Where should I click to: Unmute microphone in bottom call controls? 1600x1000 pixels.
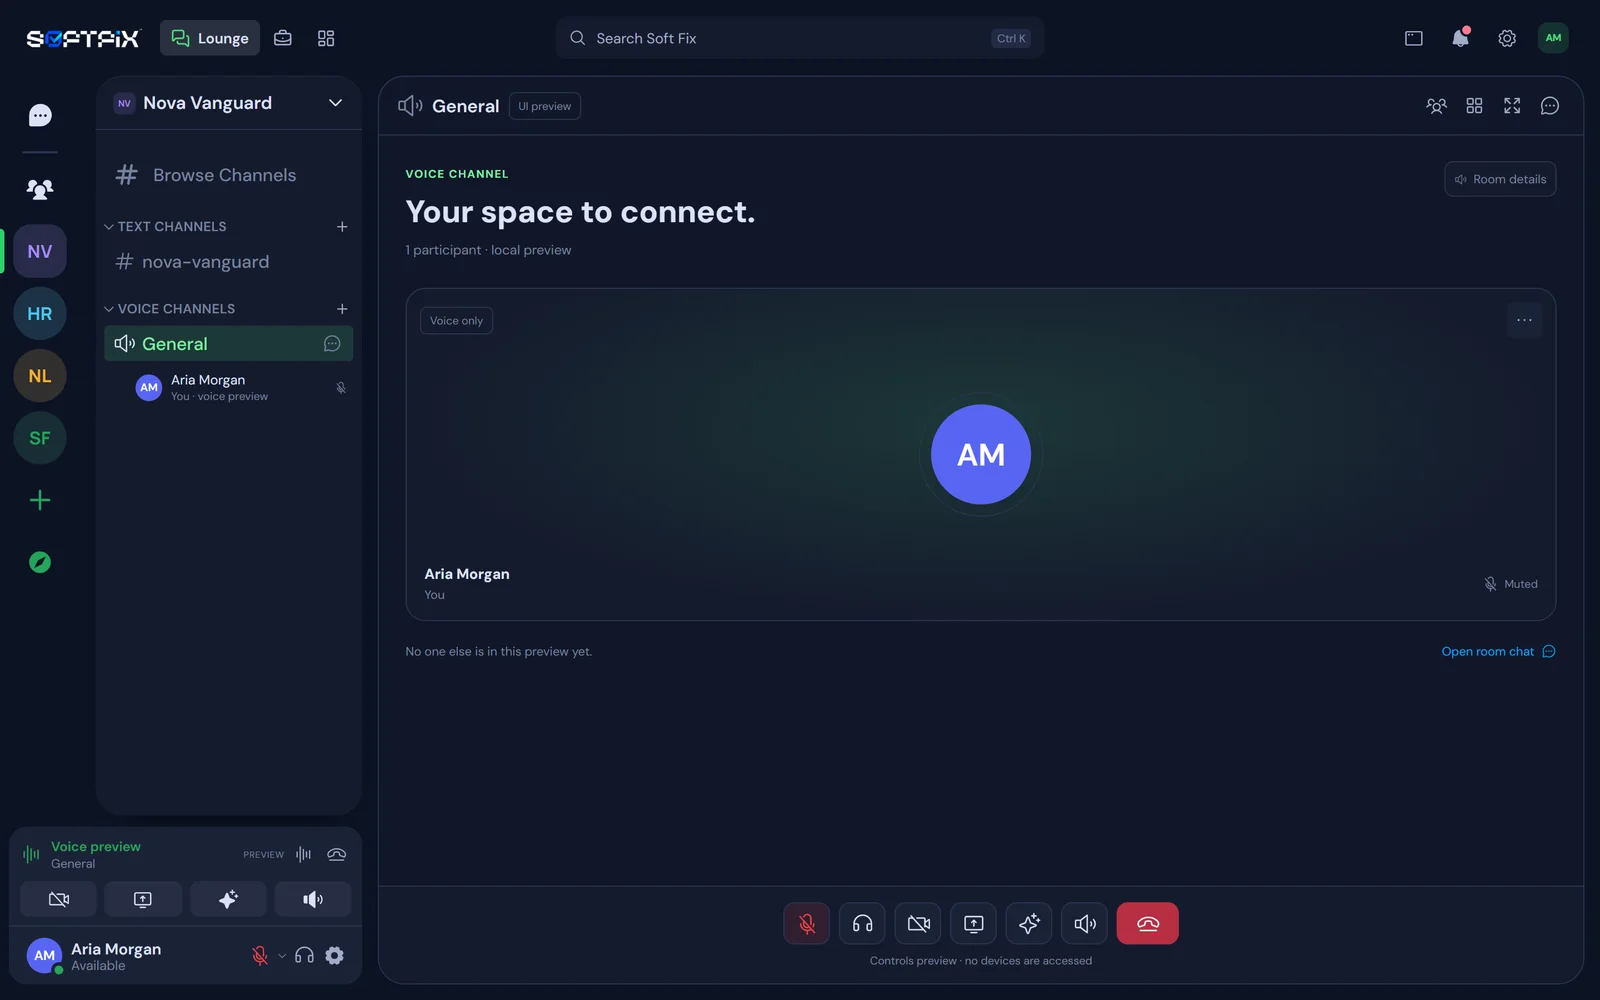tap(807, 924)
